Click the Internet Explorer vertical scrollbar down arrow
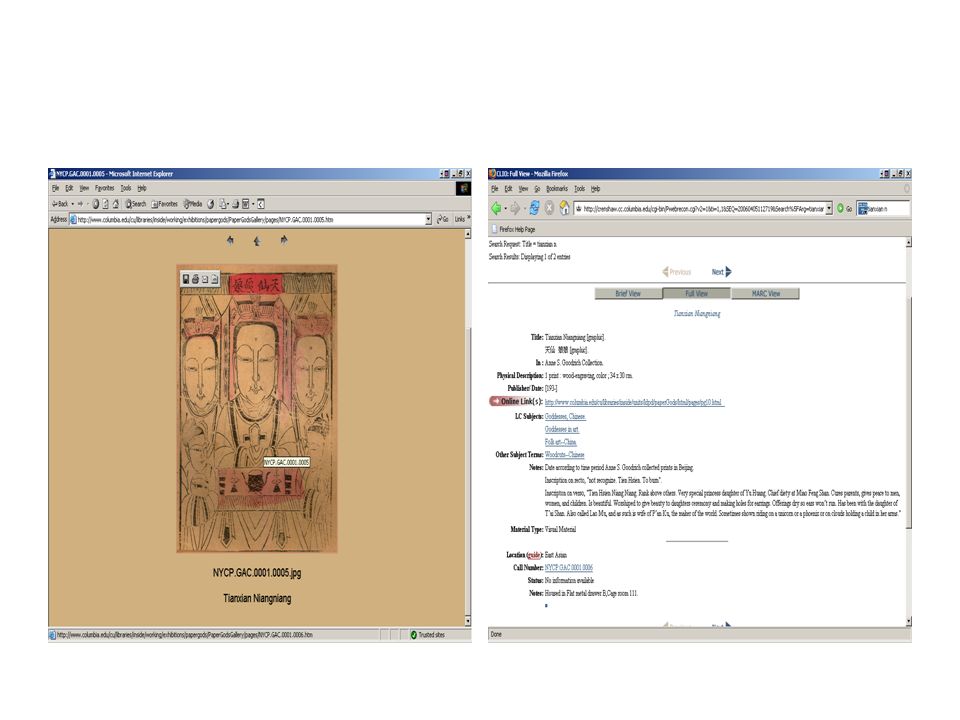Image resolution: width=960 pixels, height=720 pixels. (x=468, y=621)
